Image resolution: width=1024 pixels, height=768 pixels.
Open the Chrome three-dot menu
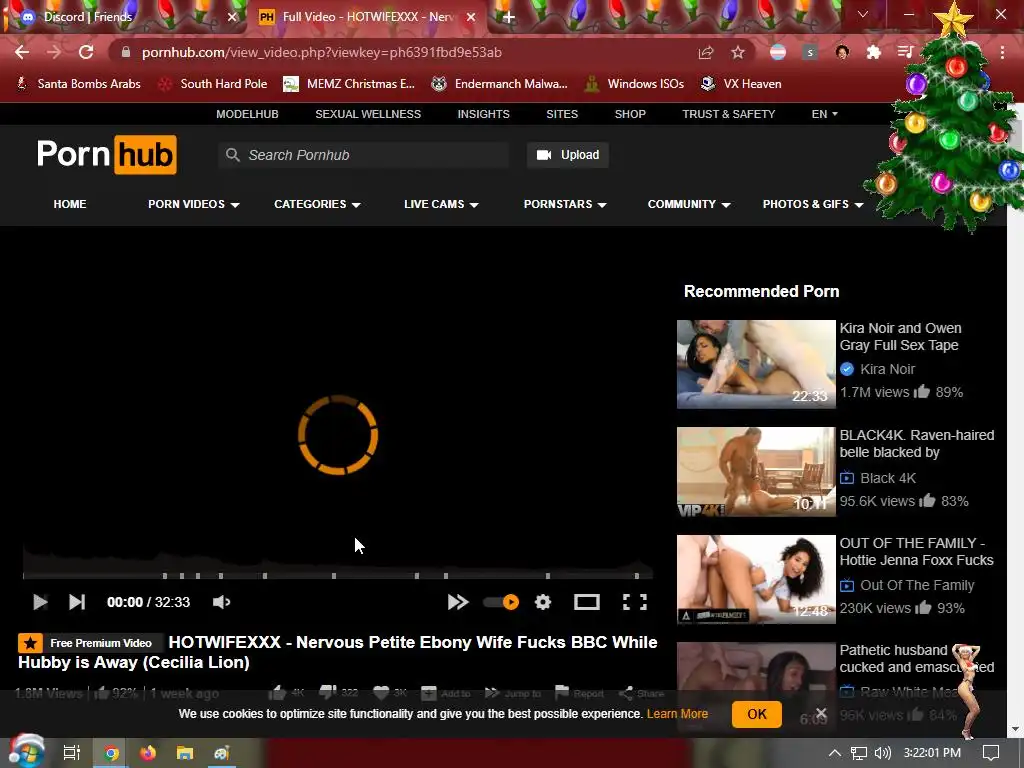[1002, 52]
